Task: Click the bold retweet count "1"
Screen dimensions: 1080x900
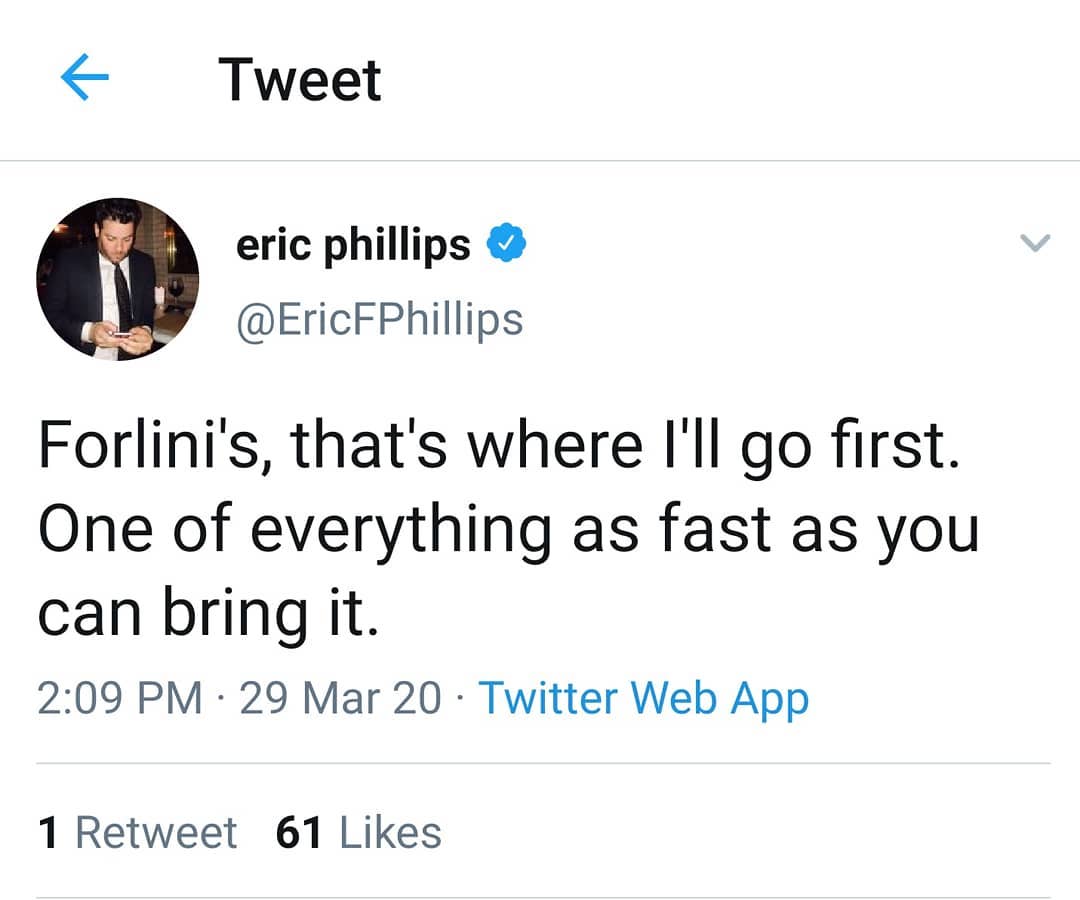Action: 47,833
